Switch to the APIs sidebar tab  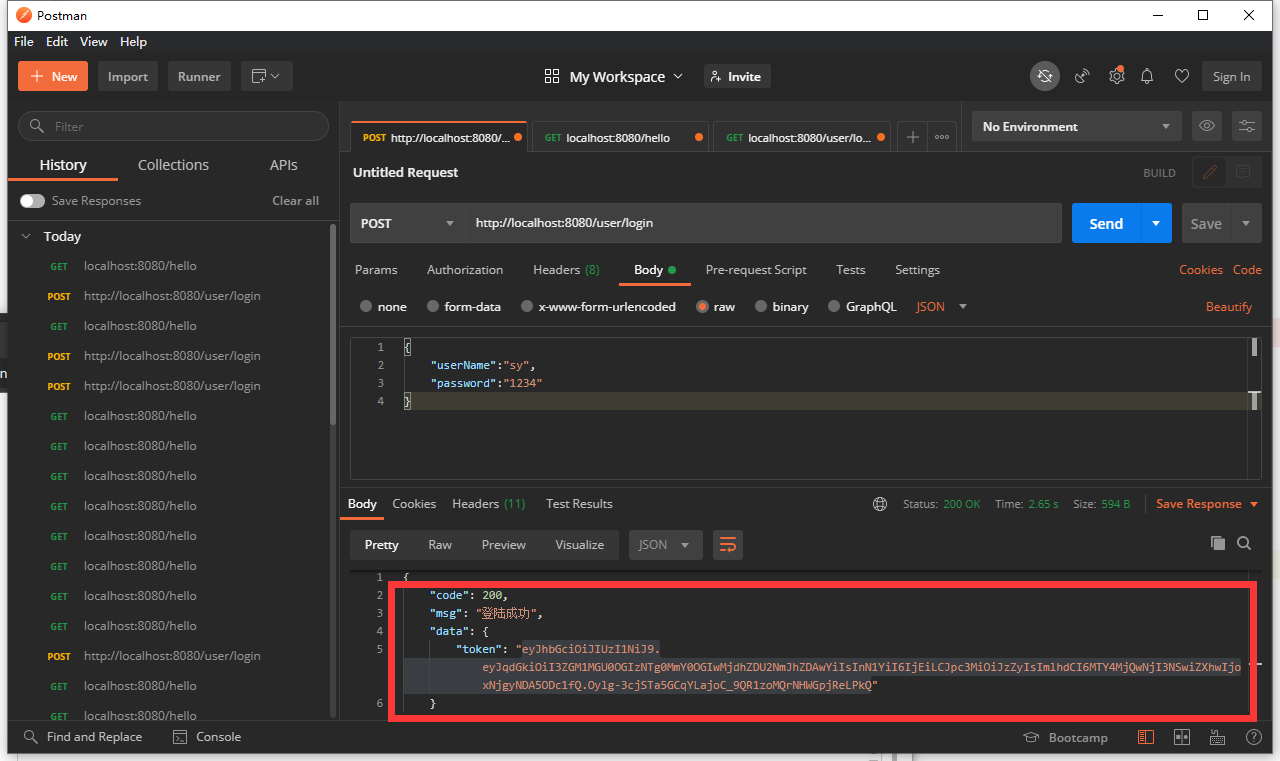(x=284, y=165)
